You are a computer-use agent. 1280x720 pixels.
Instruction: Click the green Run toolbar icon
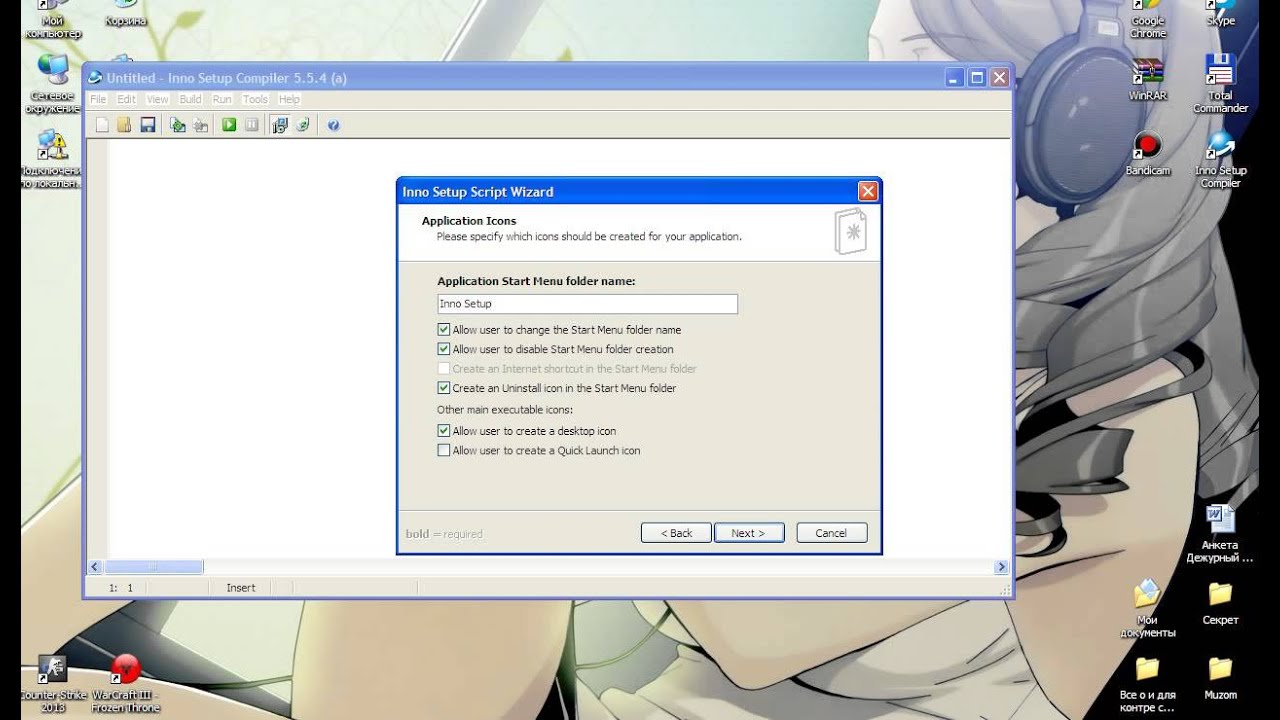pyautogui.click(x=229, y=125)
